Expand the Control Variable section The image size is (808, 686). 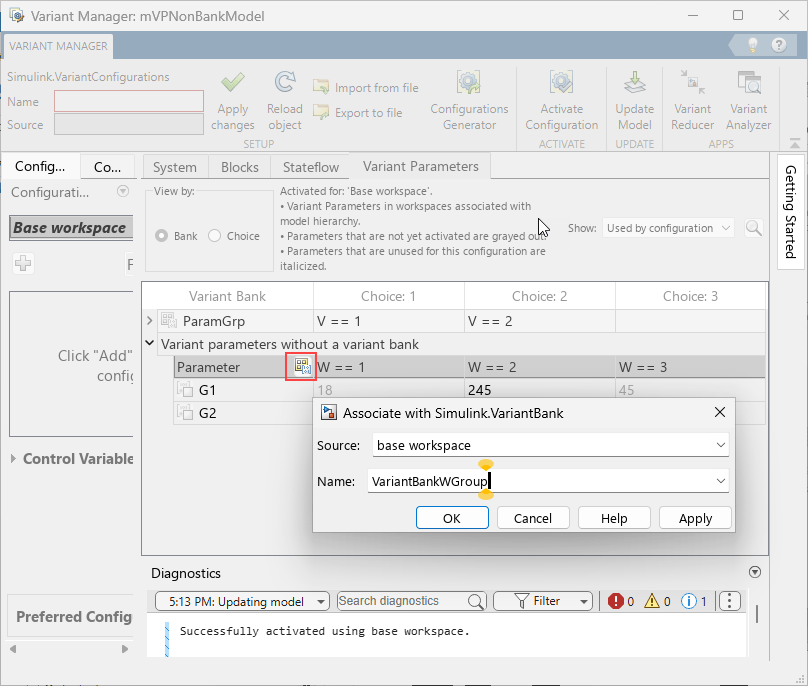tap(13, 458)
